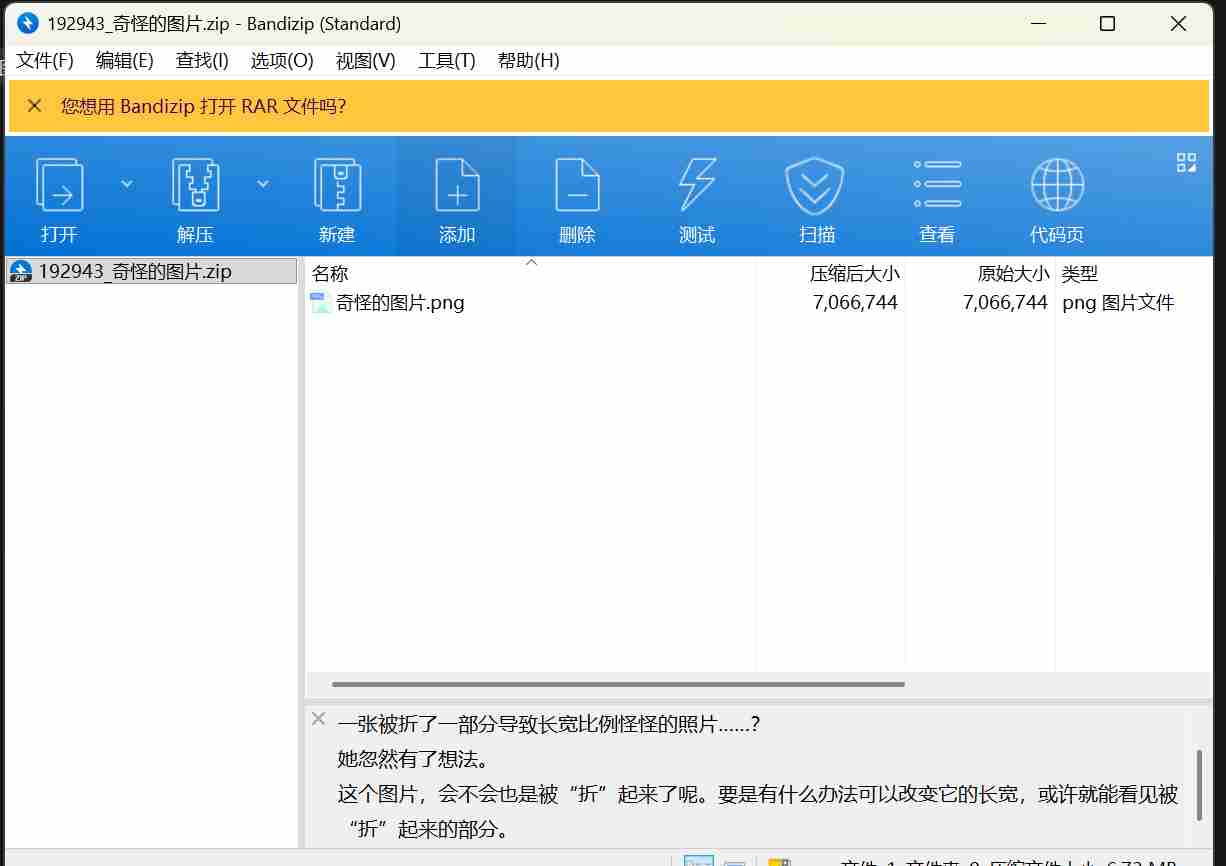Open the 工具(T) menu

coord(446,61)
